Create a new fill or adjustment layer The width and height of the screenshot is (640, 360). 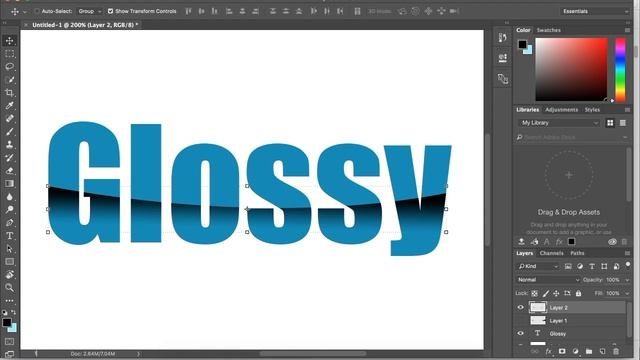[576, 351]
